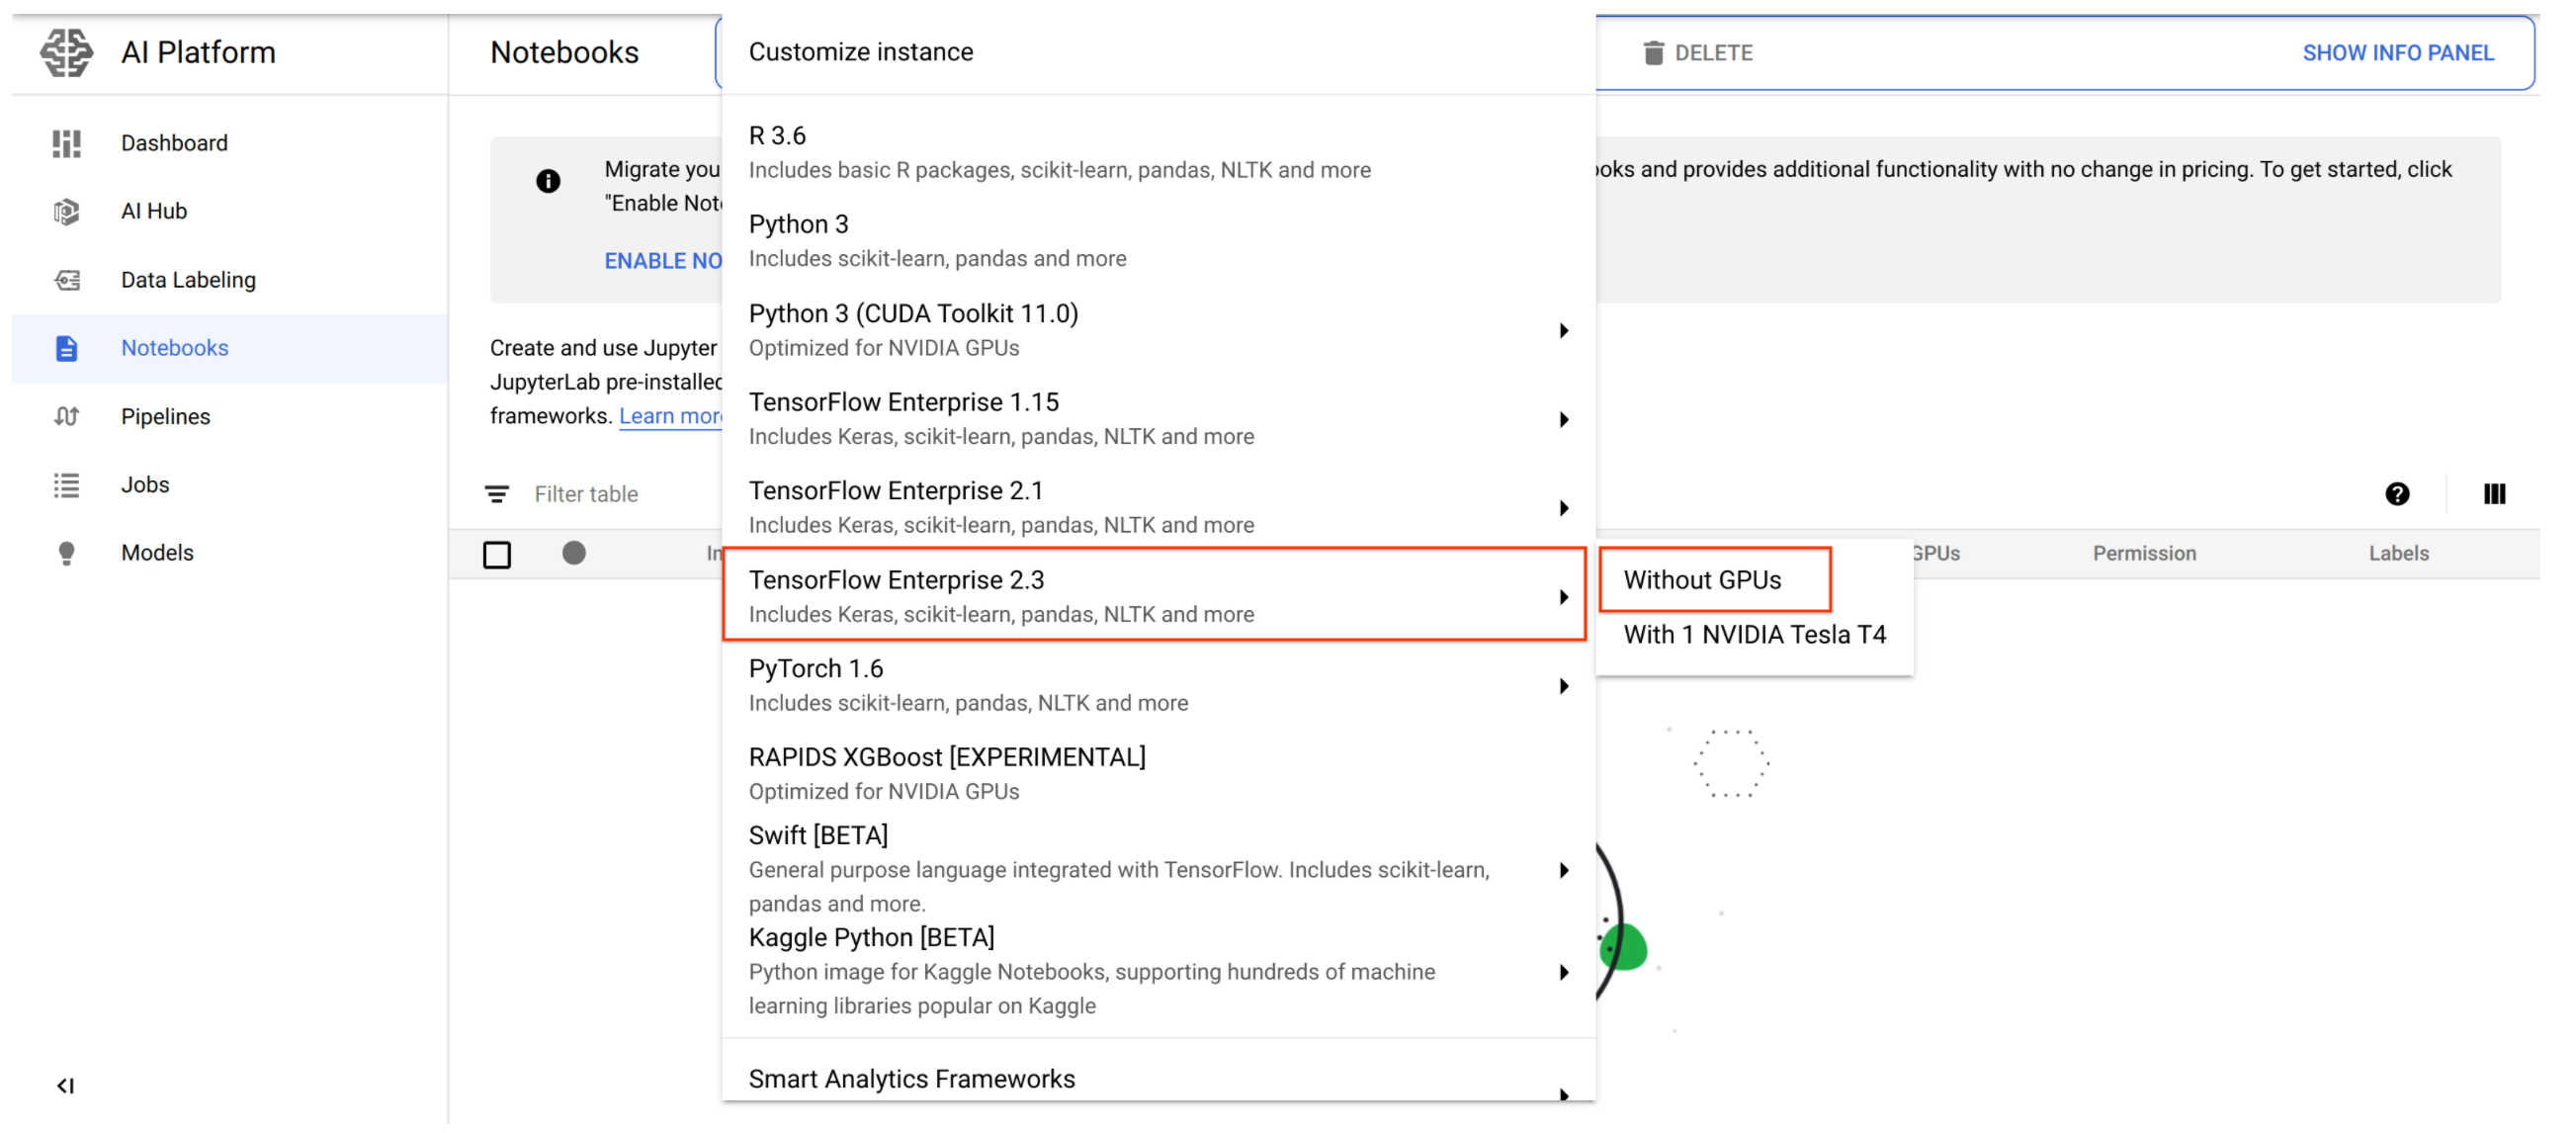
Task: Open the help question mark icon
Action: pos(2396,494)
